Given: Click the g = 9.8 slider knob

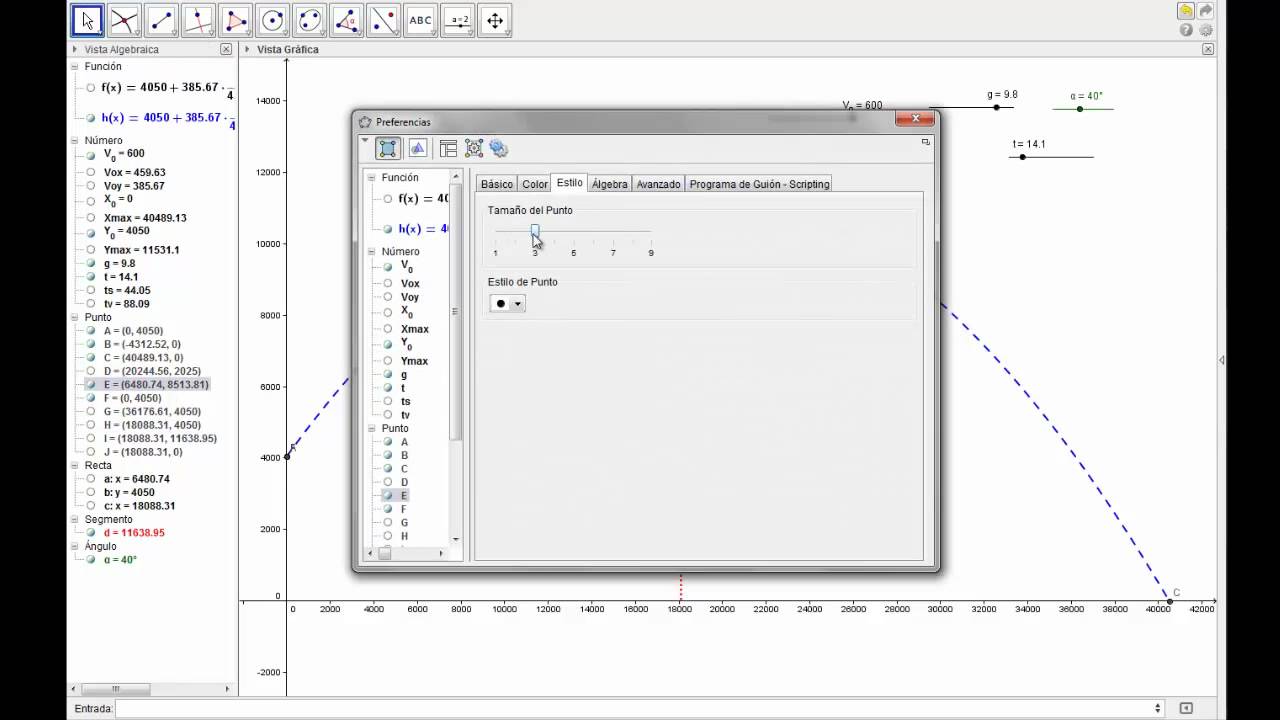Looking at the screenshot, I should coord(996,107).
